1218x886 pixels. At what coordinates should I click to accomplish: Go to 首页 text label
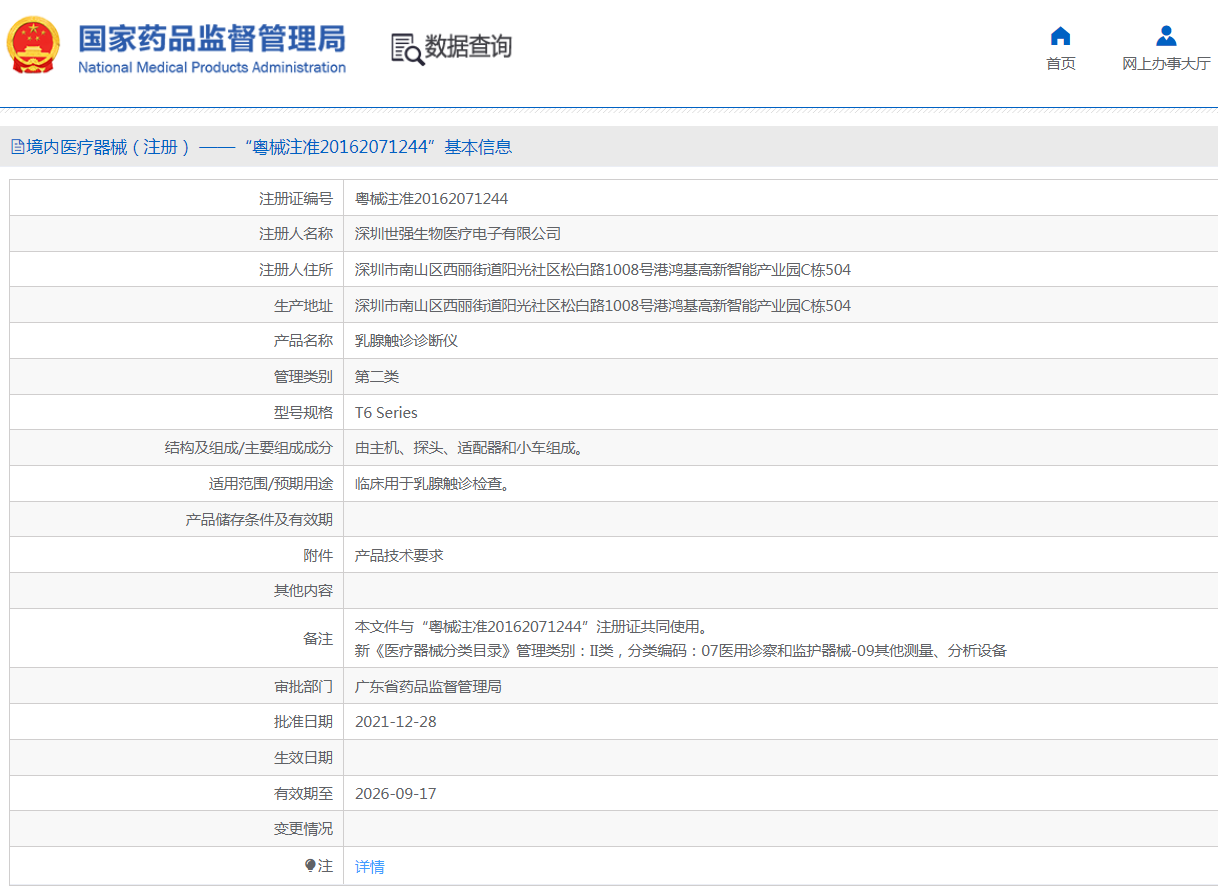[x=1060, y=64]
